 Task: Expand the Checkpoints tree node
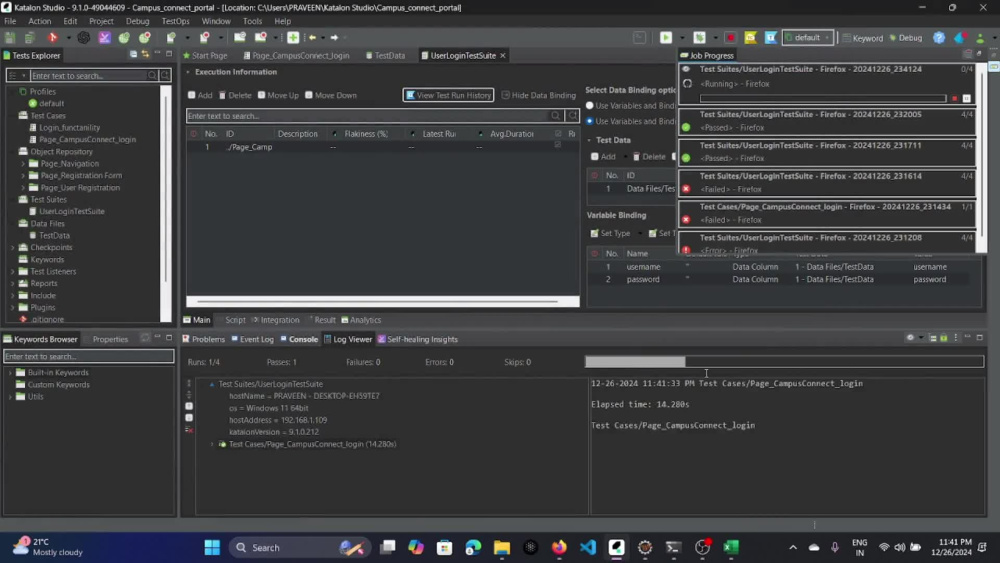coord(12,247)
